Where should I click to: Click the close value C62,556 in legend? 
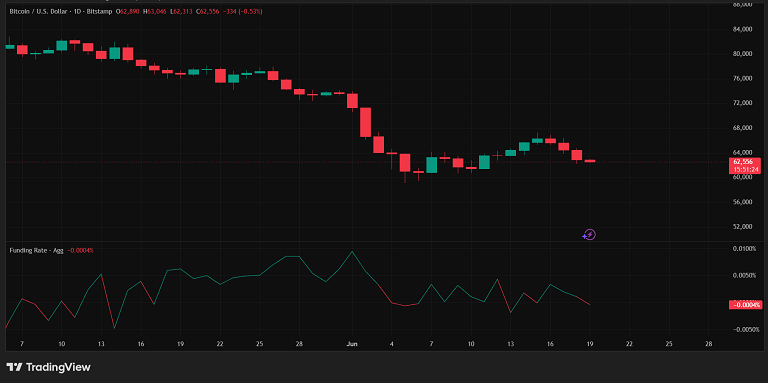coord(208,11)
